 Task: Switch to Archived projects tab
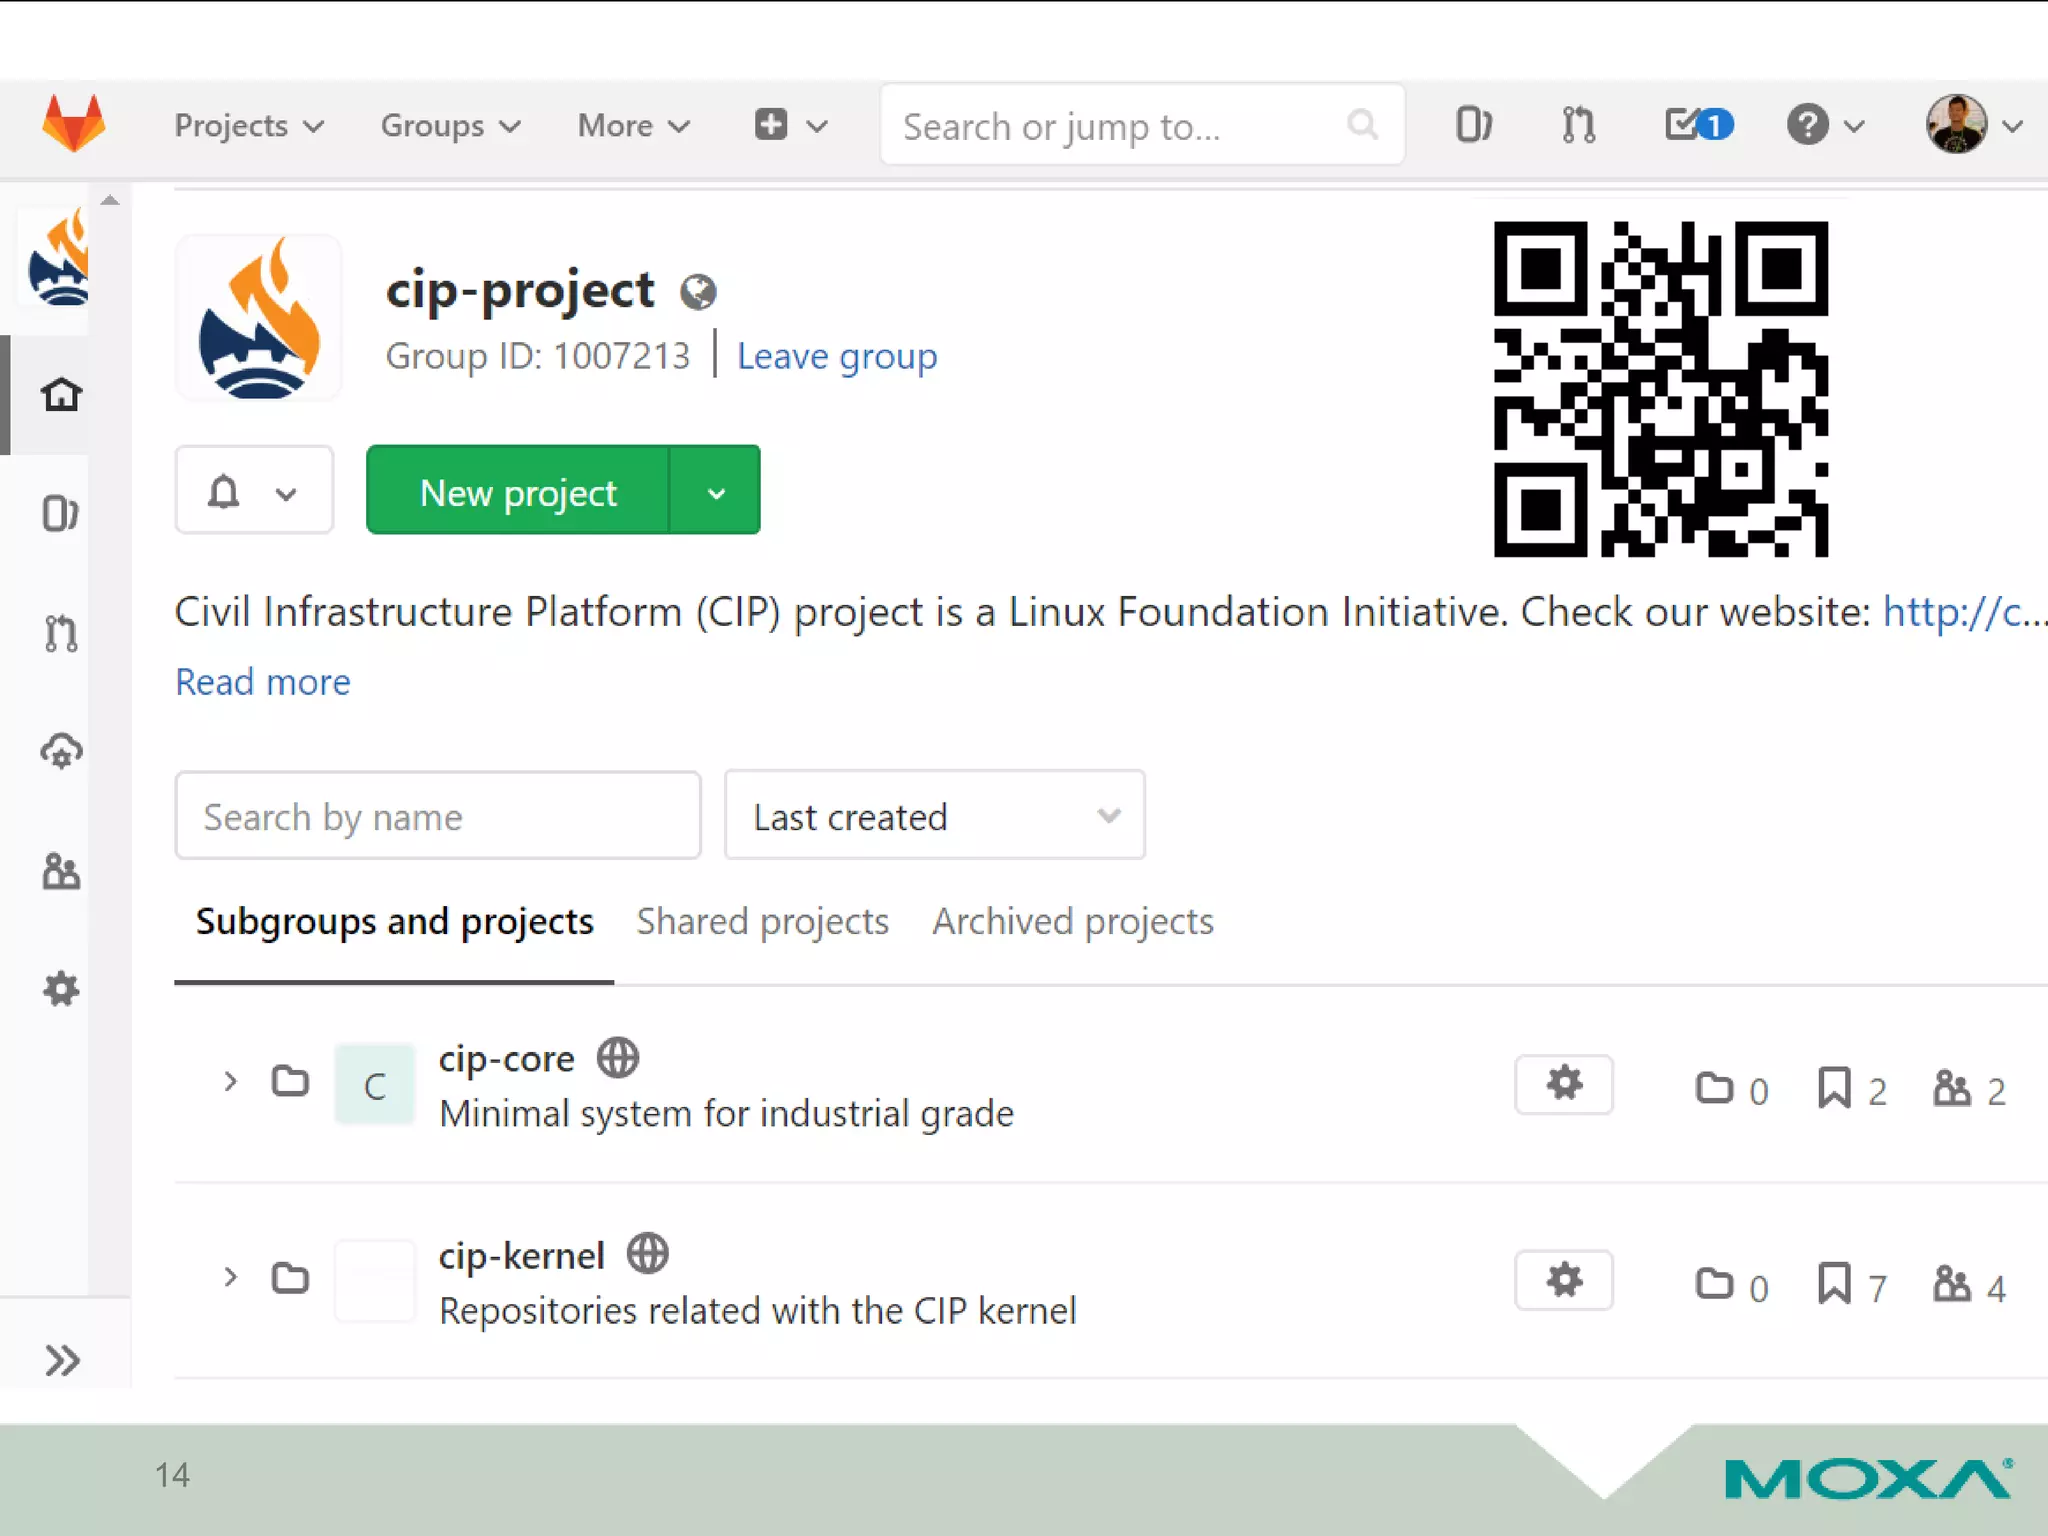point(1072,921)
